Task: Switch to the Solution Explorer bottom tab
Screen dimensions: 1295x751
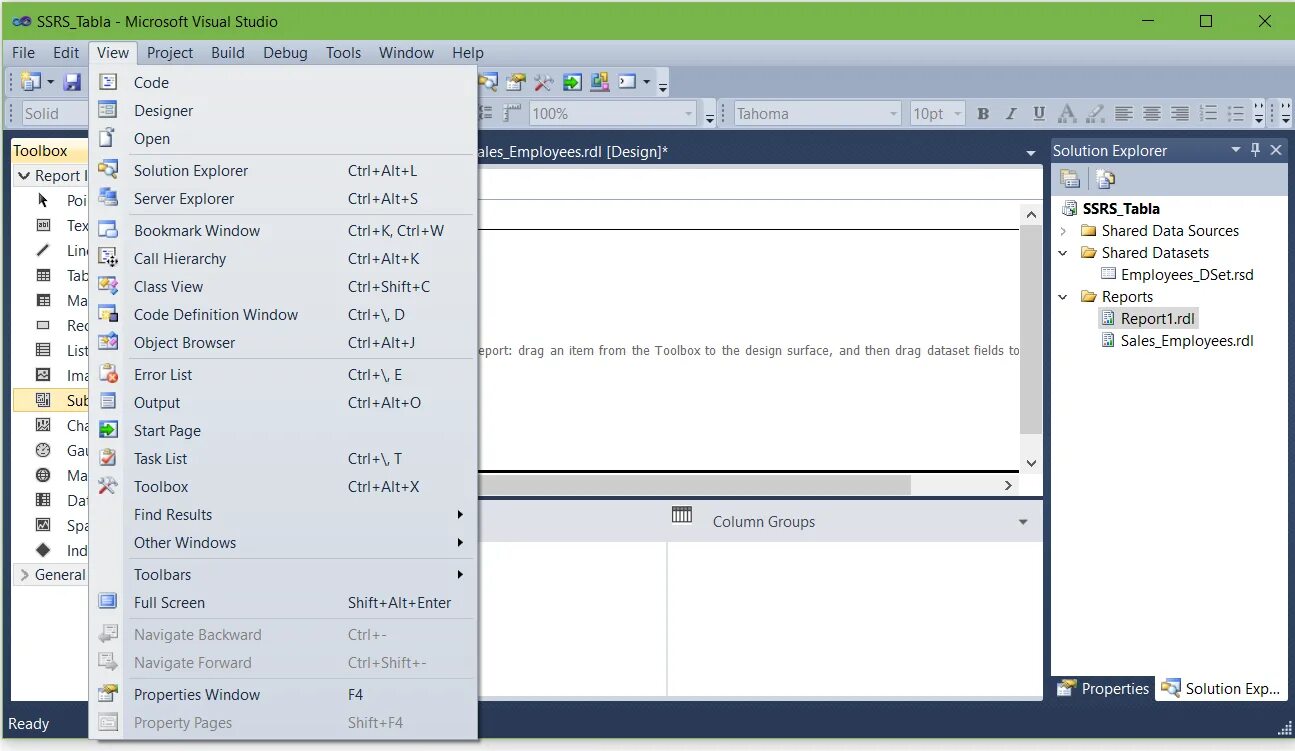Action: pos(1221,688)
